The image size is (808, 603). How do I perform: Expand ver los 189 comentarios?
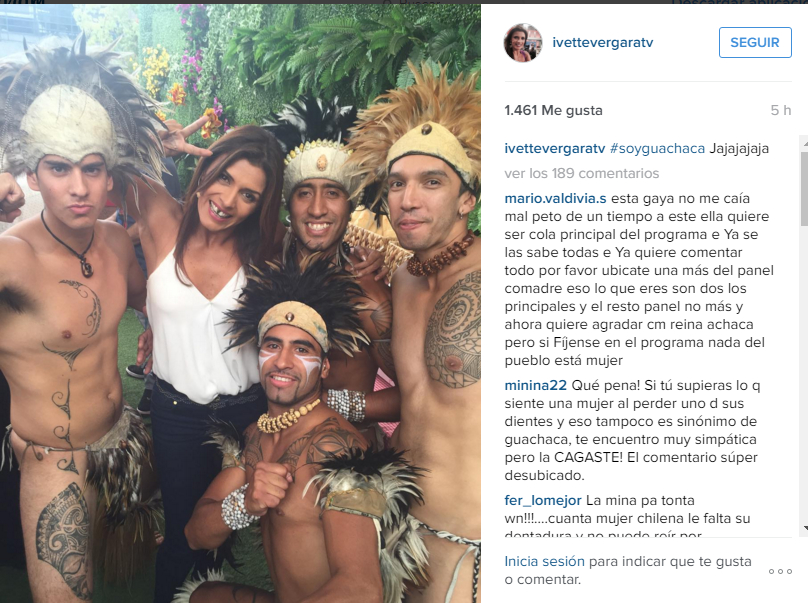581,173
